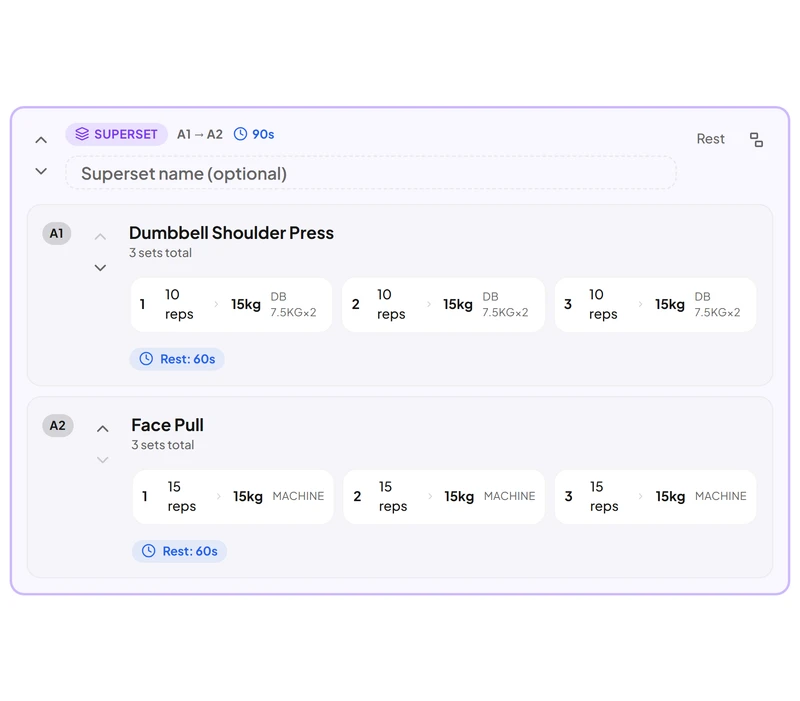Click DB 7.5KGx2 label in shoulder press set 1

point(293,305)
